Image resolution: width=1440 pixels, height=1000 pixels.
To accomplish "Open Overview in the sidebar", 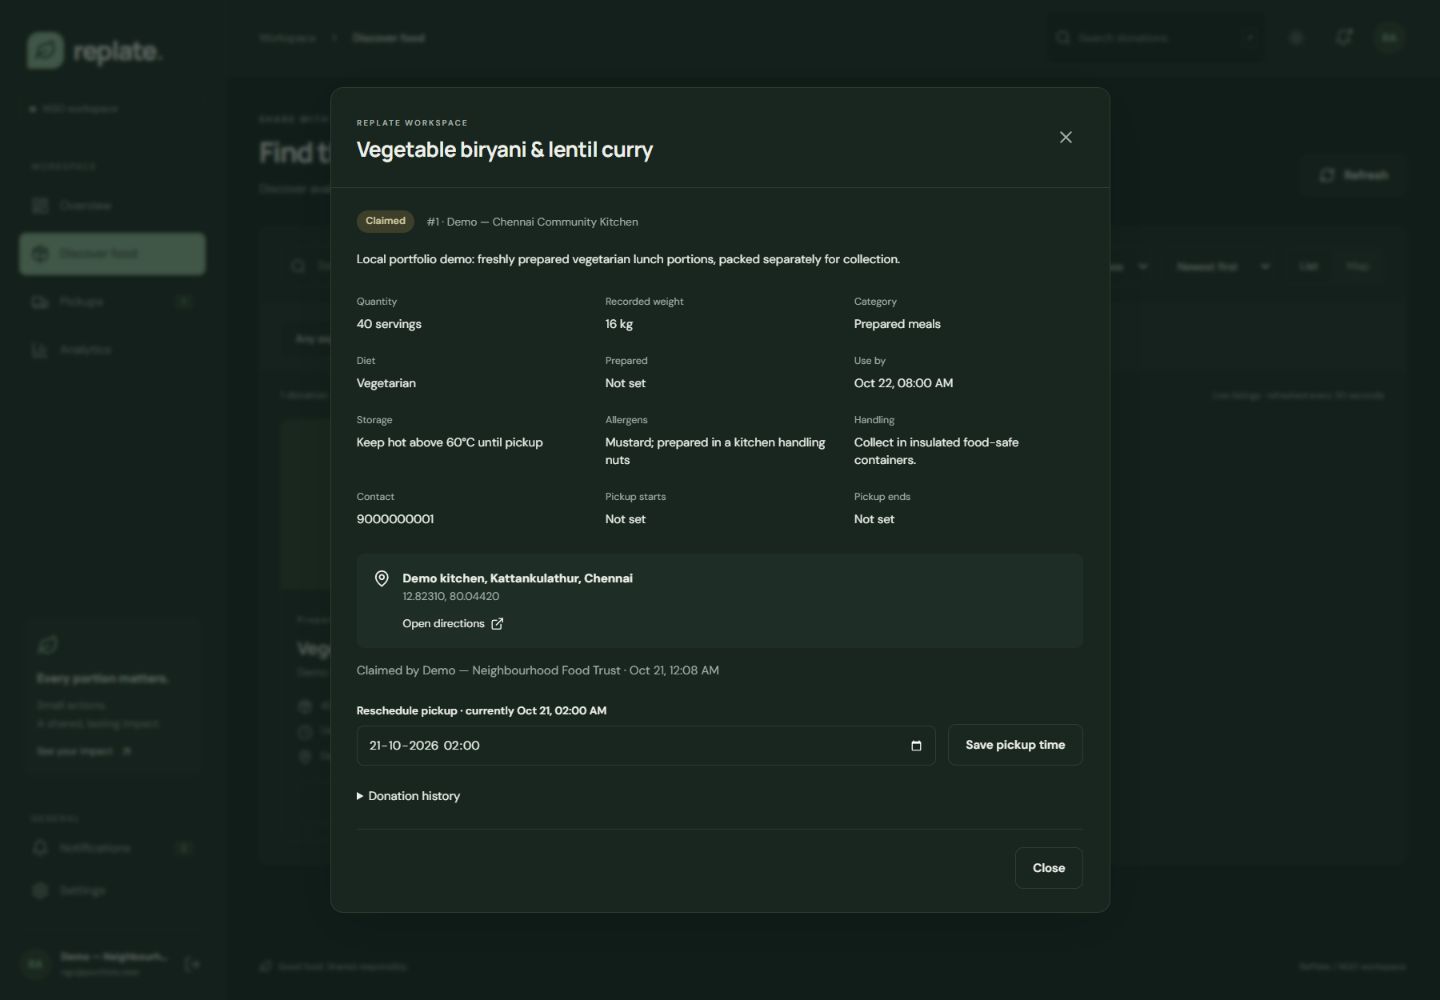I will 112,205.
